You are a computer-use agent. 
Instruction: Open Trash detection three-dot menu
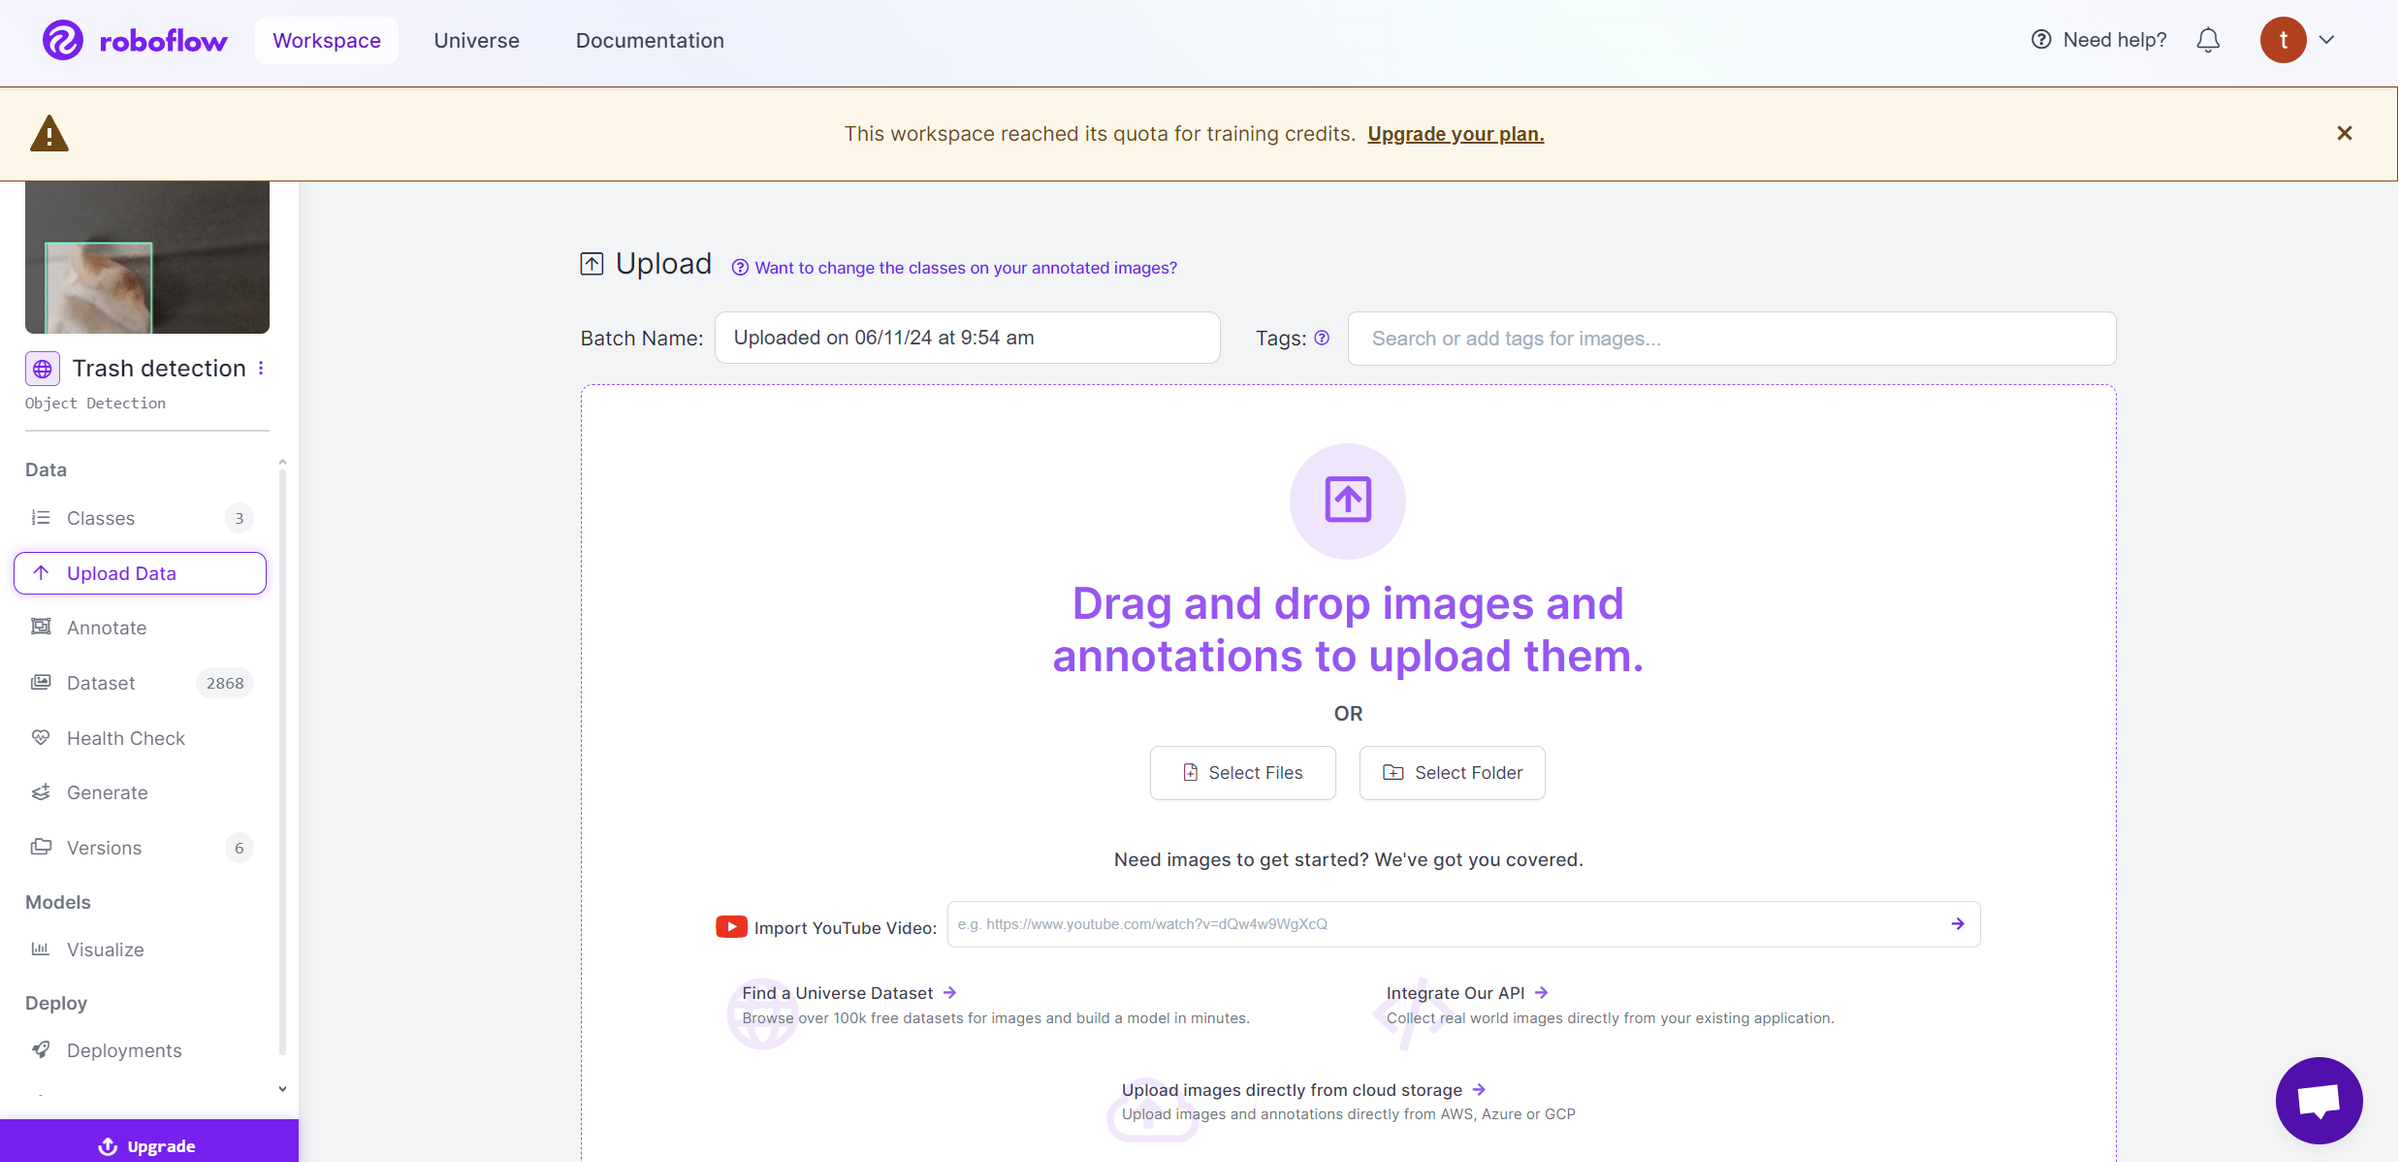261,368
